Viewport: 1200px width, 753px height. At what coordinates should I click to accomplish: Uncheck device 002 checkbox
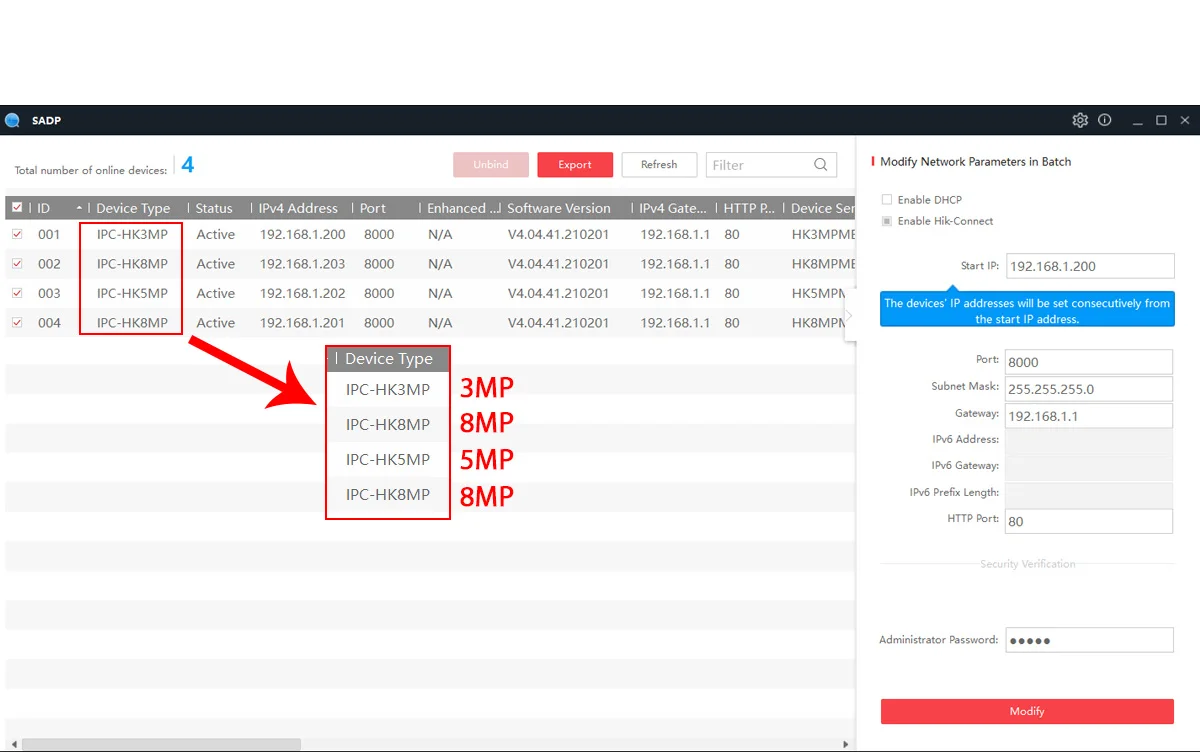17,264
